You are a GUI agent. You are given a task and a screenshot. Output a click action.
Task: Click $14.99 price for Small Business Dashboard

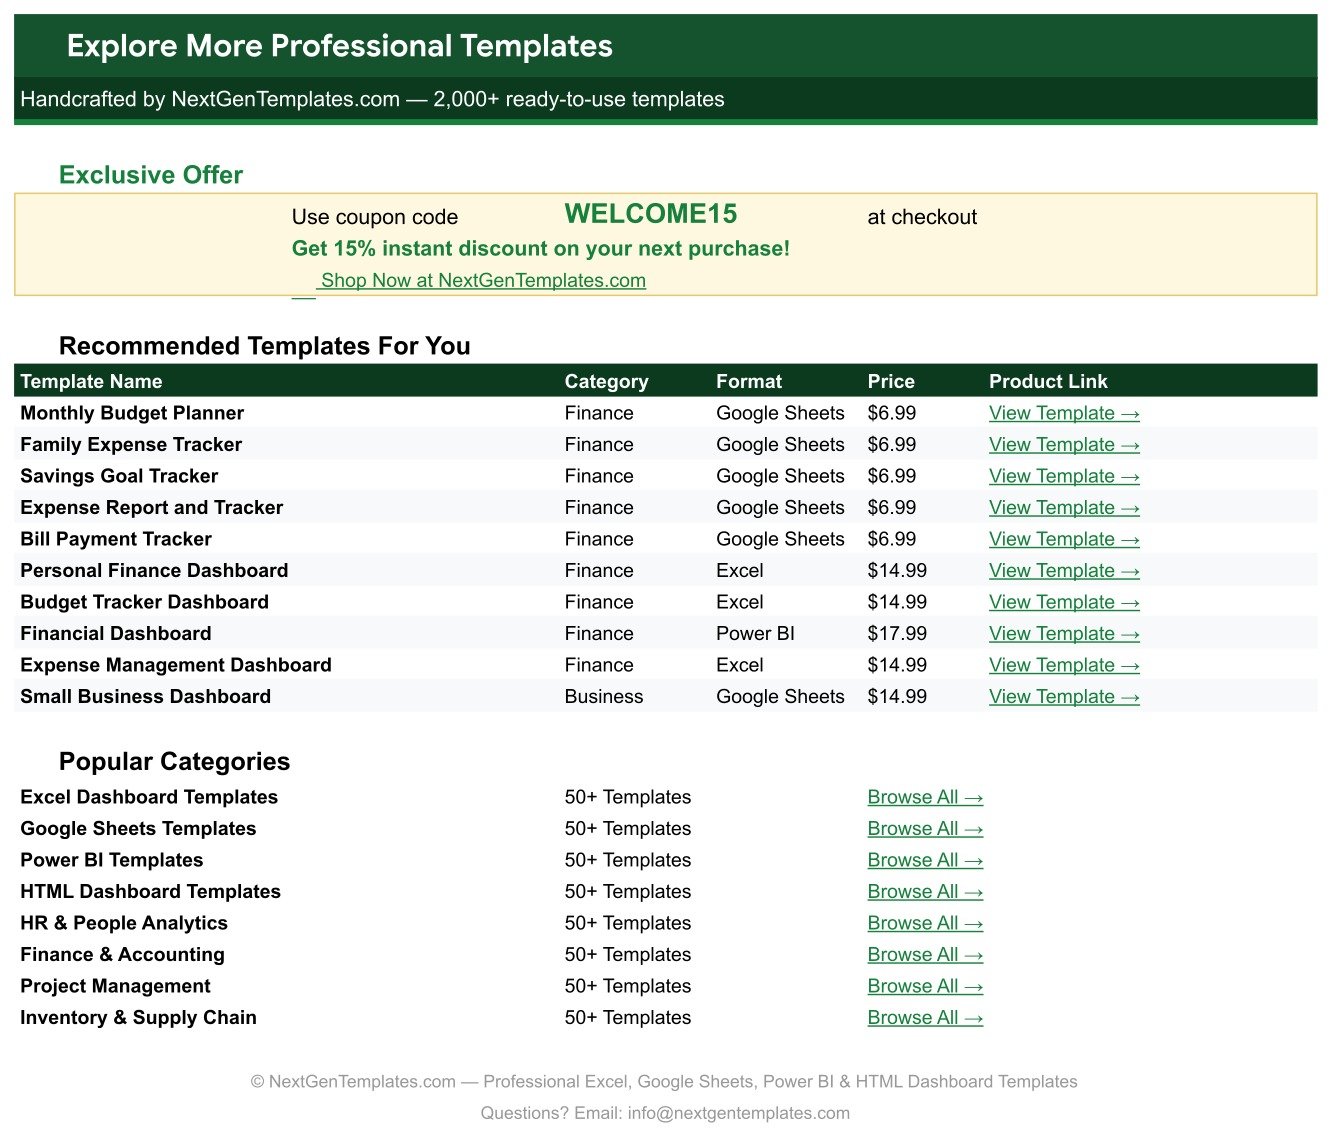[x=897, y=697]
